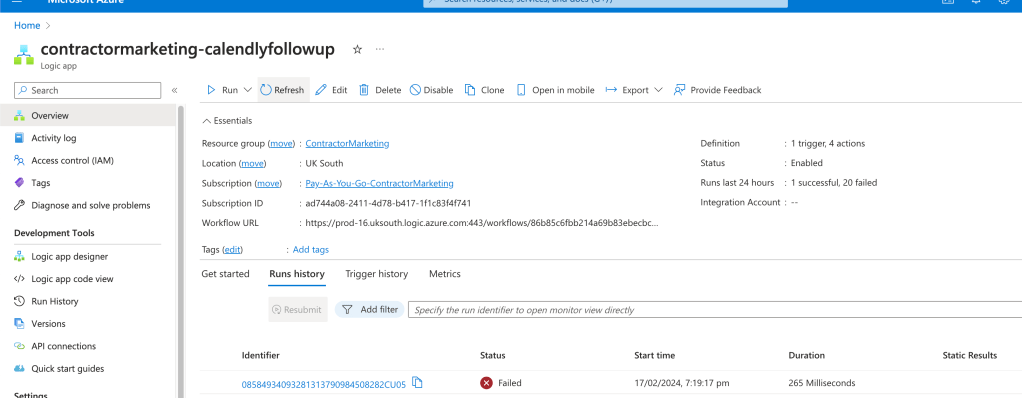1022x398 pixels.
Task: Click the '17/02/2024, 7:19:17 pm' start time
Action: click(x=681, y=383)
